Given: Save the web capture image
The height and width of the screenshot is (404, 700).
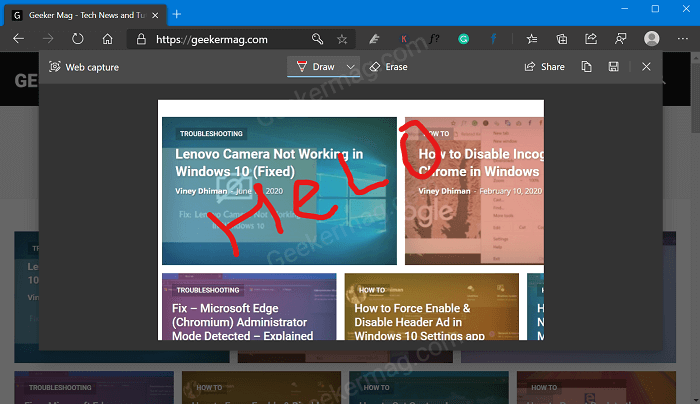Looking at the screenshot, I should (x=613, y=67).
